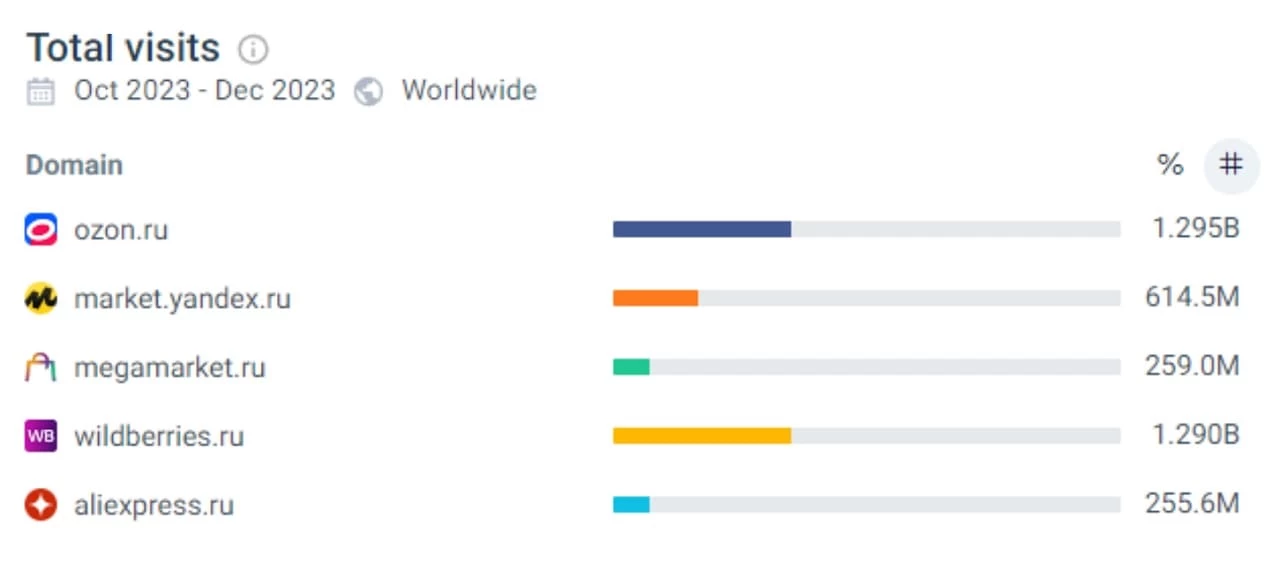This screenshot has width=1280, height=584.
Task: Click the megamarket.ru bag icon
Action: tap(41, 367)
